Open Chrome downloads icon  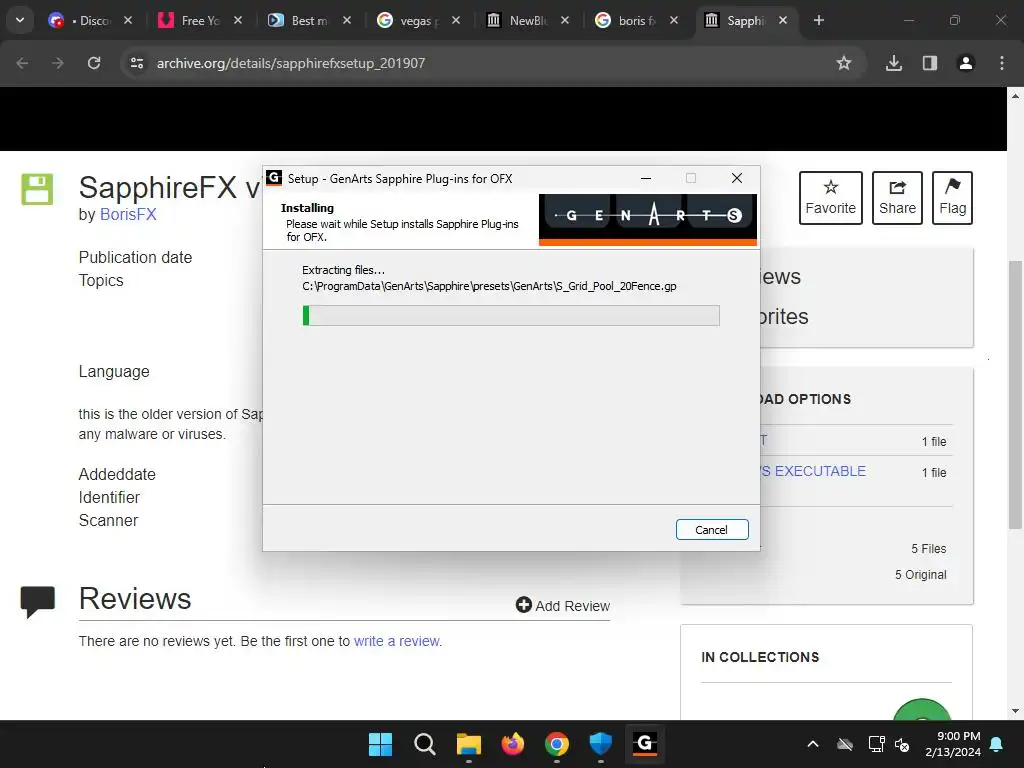(x=894, y=63)
